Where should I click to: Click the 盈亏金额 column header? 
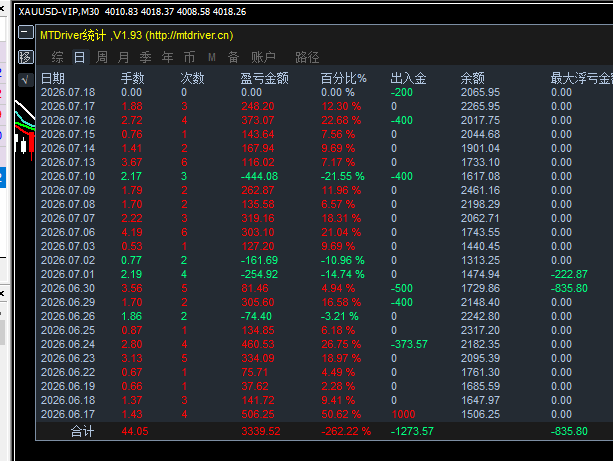[264, 78]
